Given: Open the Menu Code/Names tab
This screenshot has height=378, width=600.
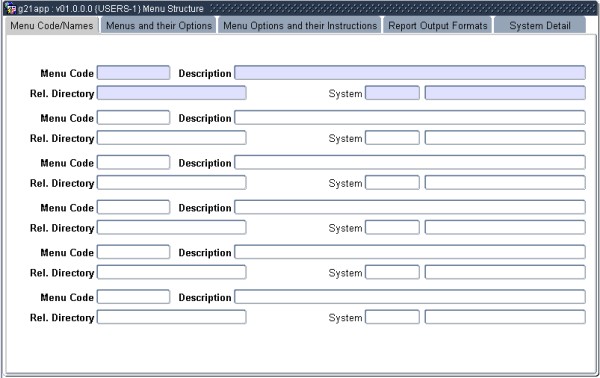Looking at the screenshot, I should pos(52,26).
